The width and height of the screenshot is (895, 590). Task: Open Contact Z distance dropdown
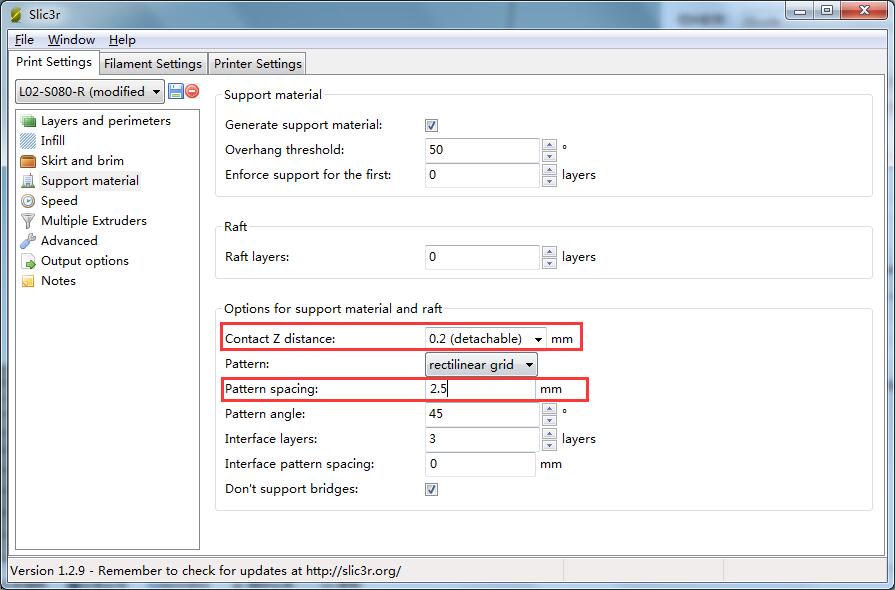point(538,339)
